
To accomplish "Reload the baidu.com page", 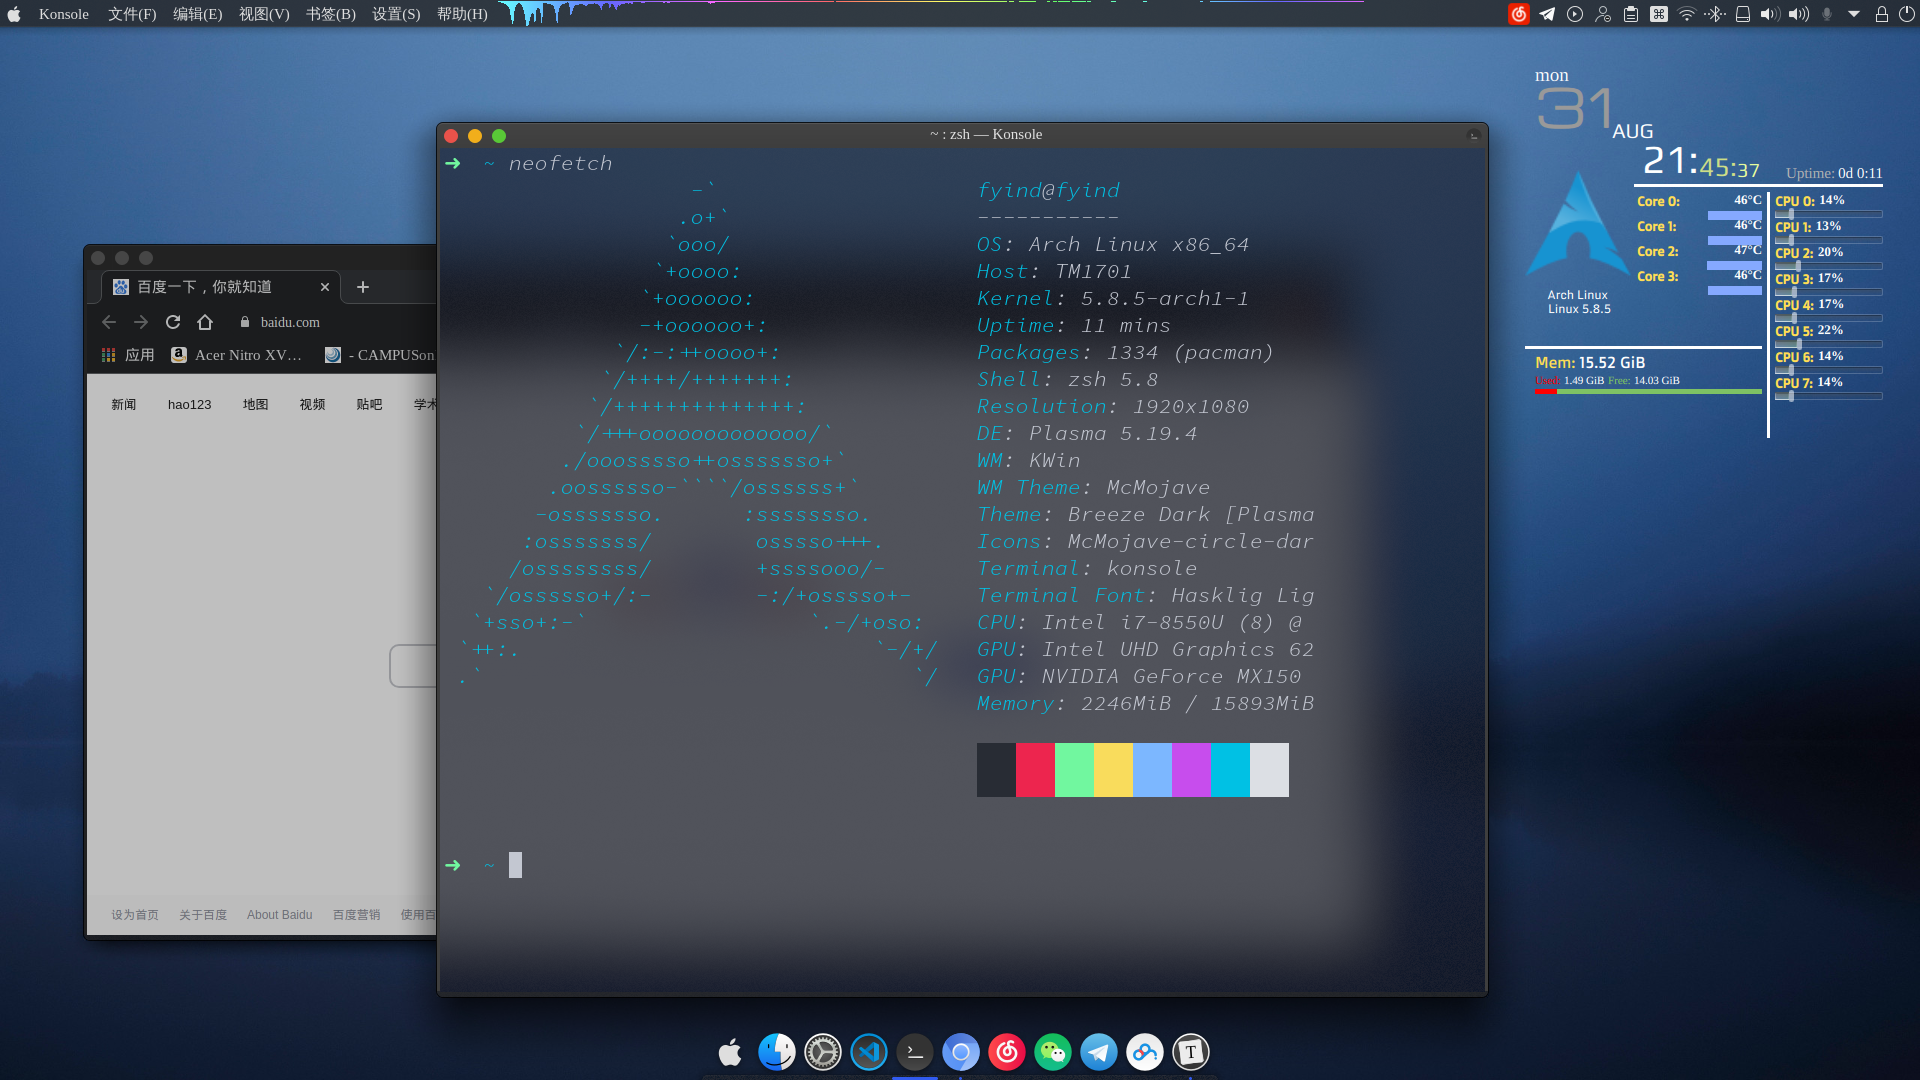I will click(173, 322).
